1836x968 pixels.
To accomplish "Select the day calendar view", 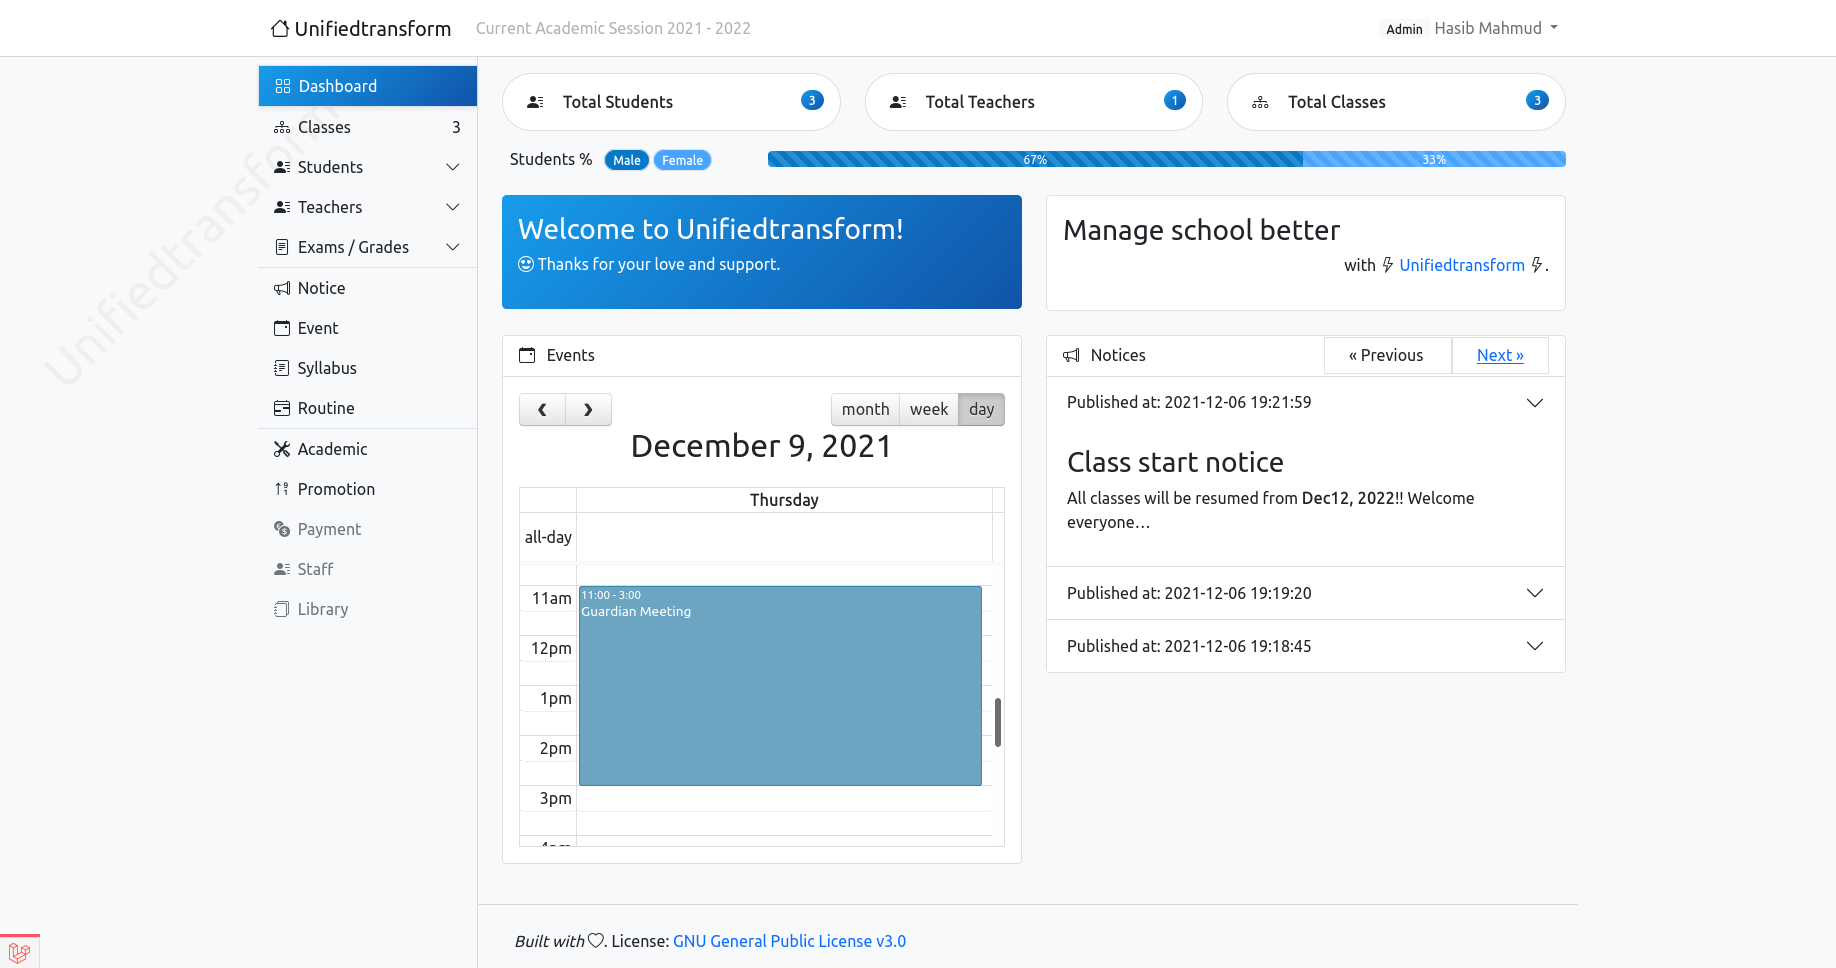I will point(982,409).
